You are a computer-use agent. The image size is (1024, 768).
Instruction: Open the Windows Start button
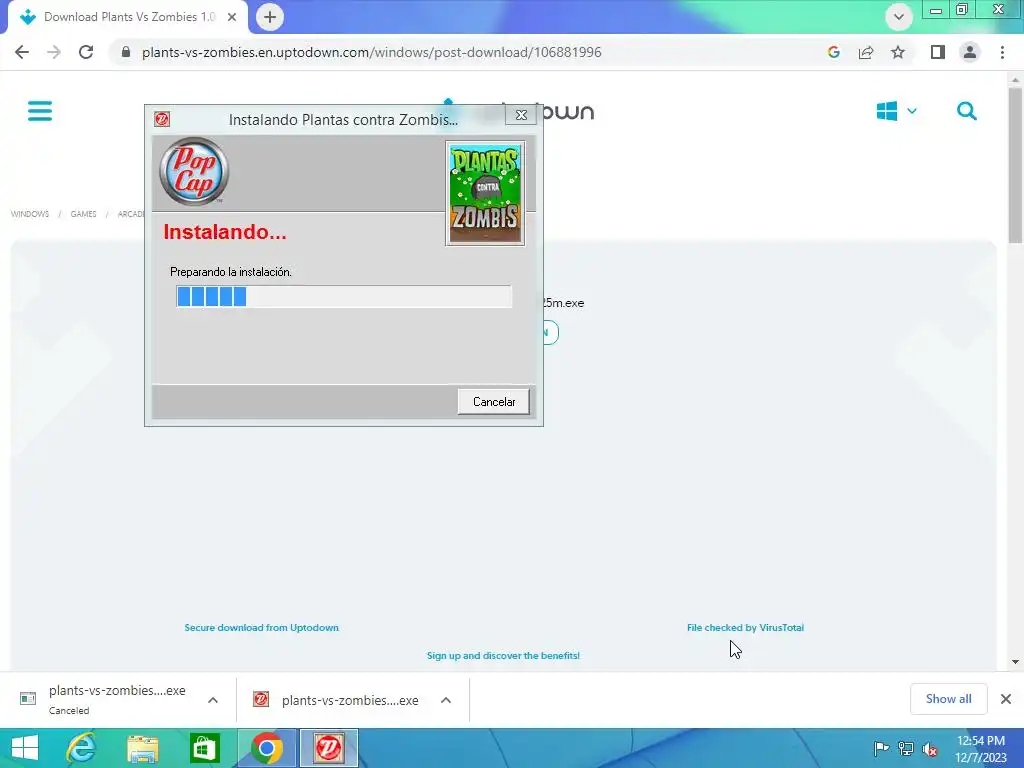point(25,748)
